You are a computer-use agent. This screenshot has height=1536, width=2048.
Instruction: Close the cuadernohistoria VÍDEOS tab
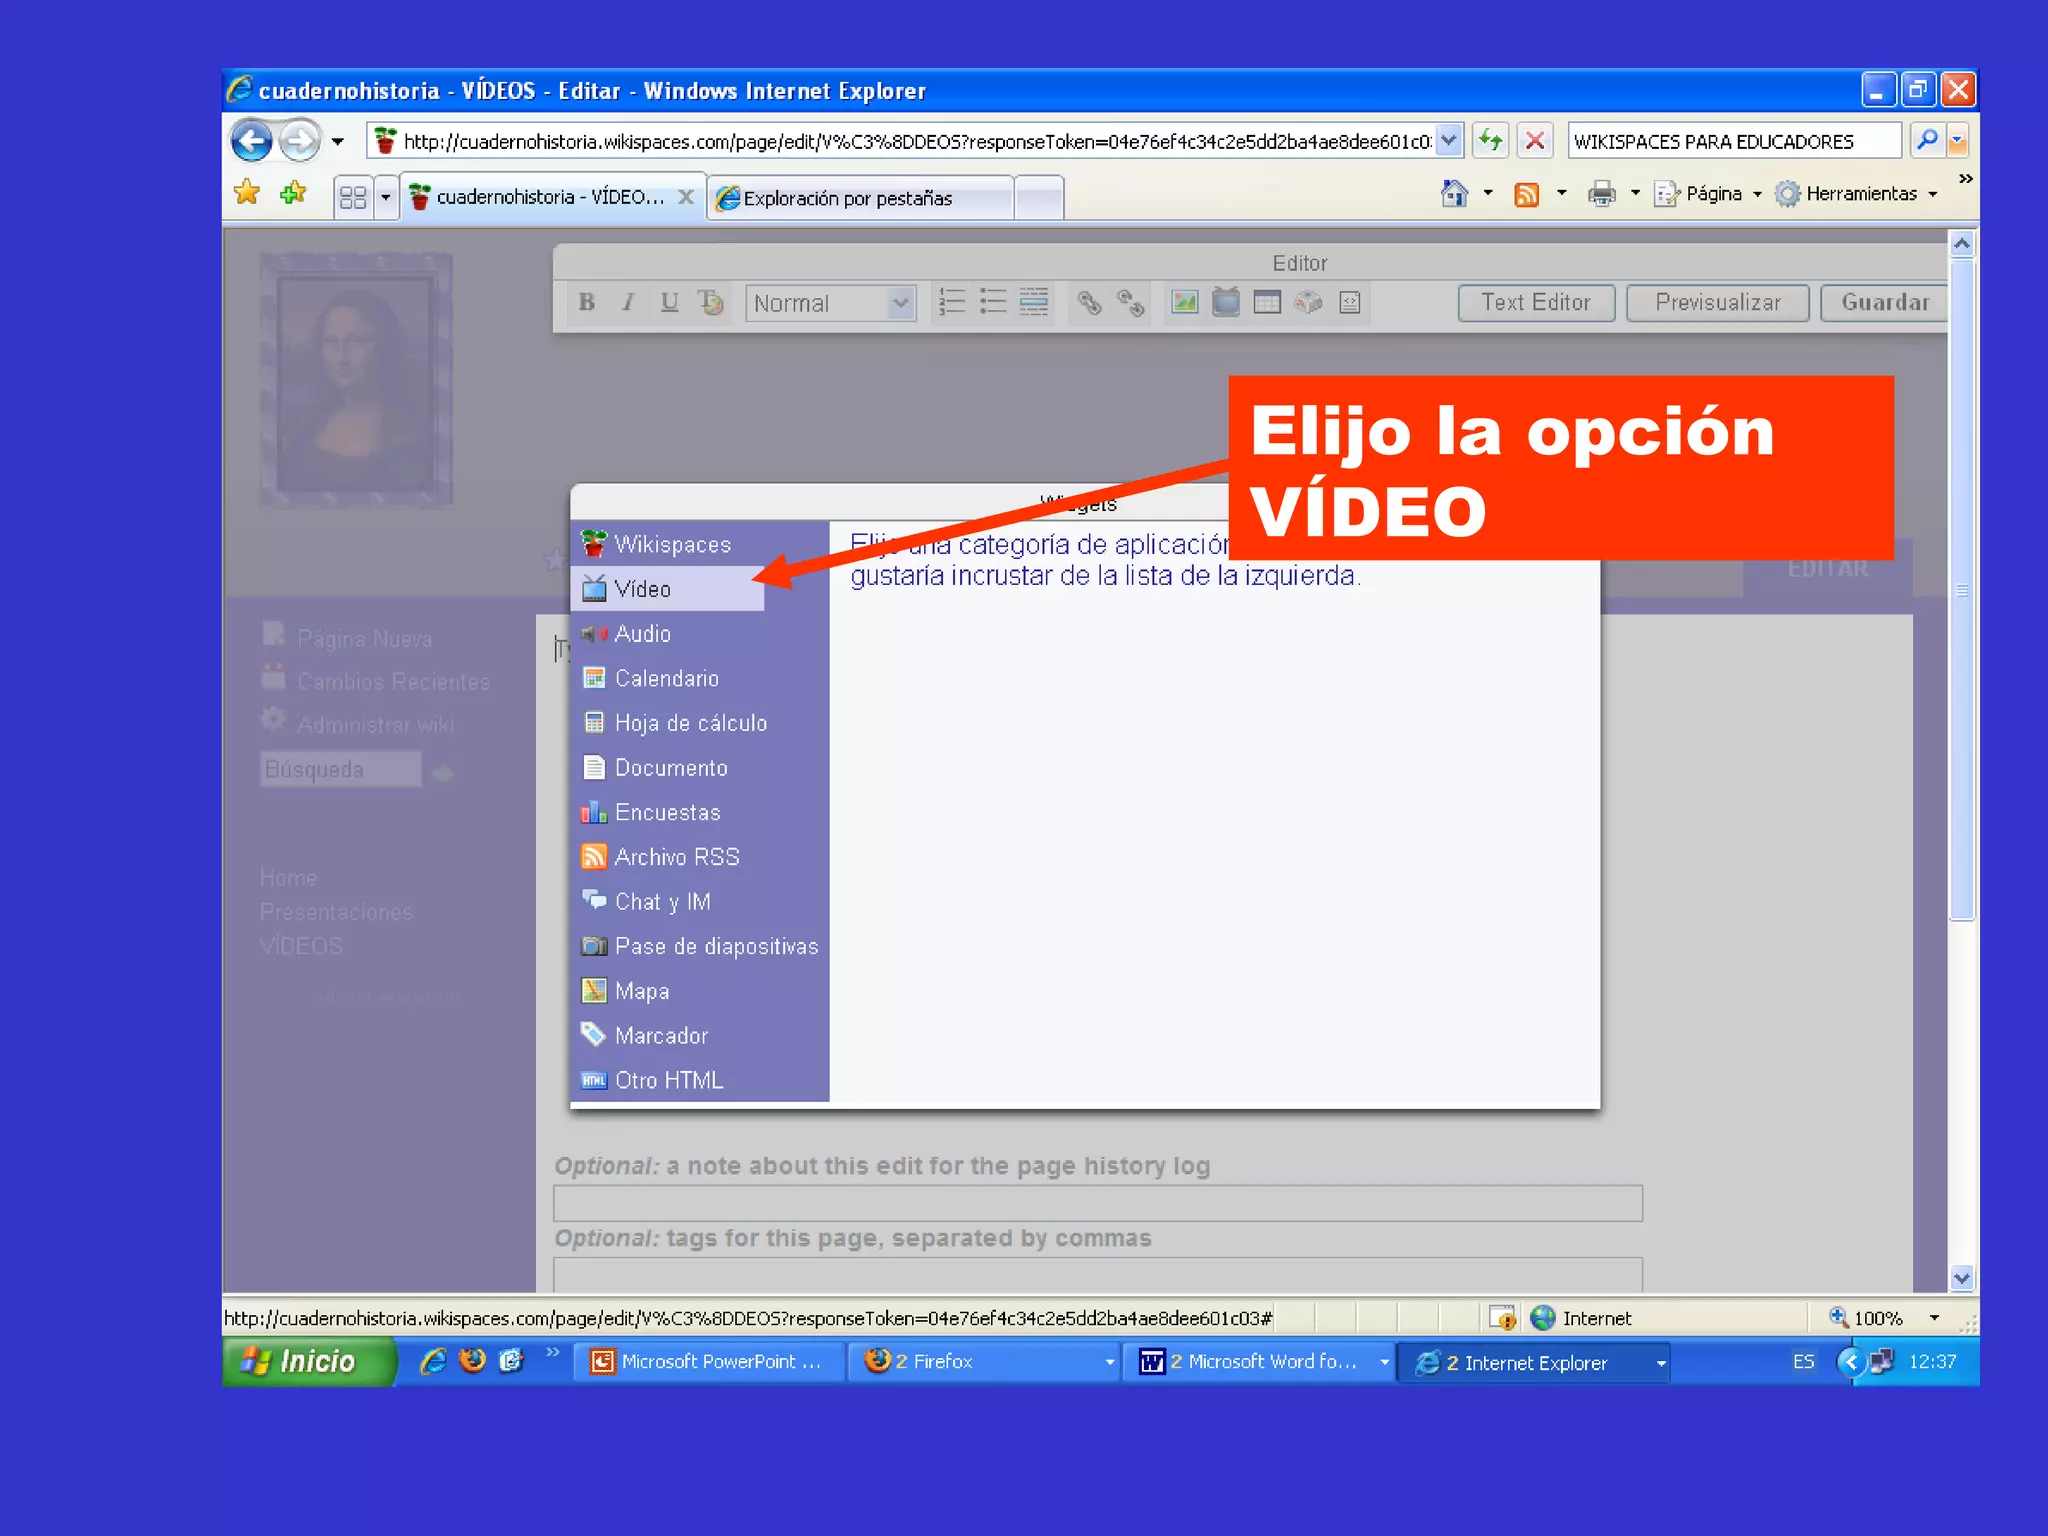[x=686, y=197]
